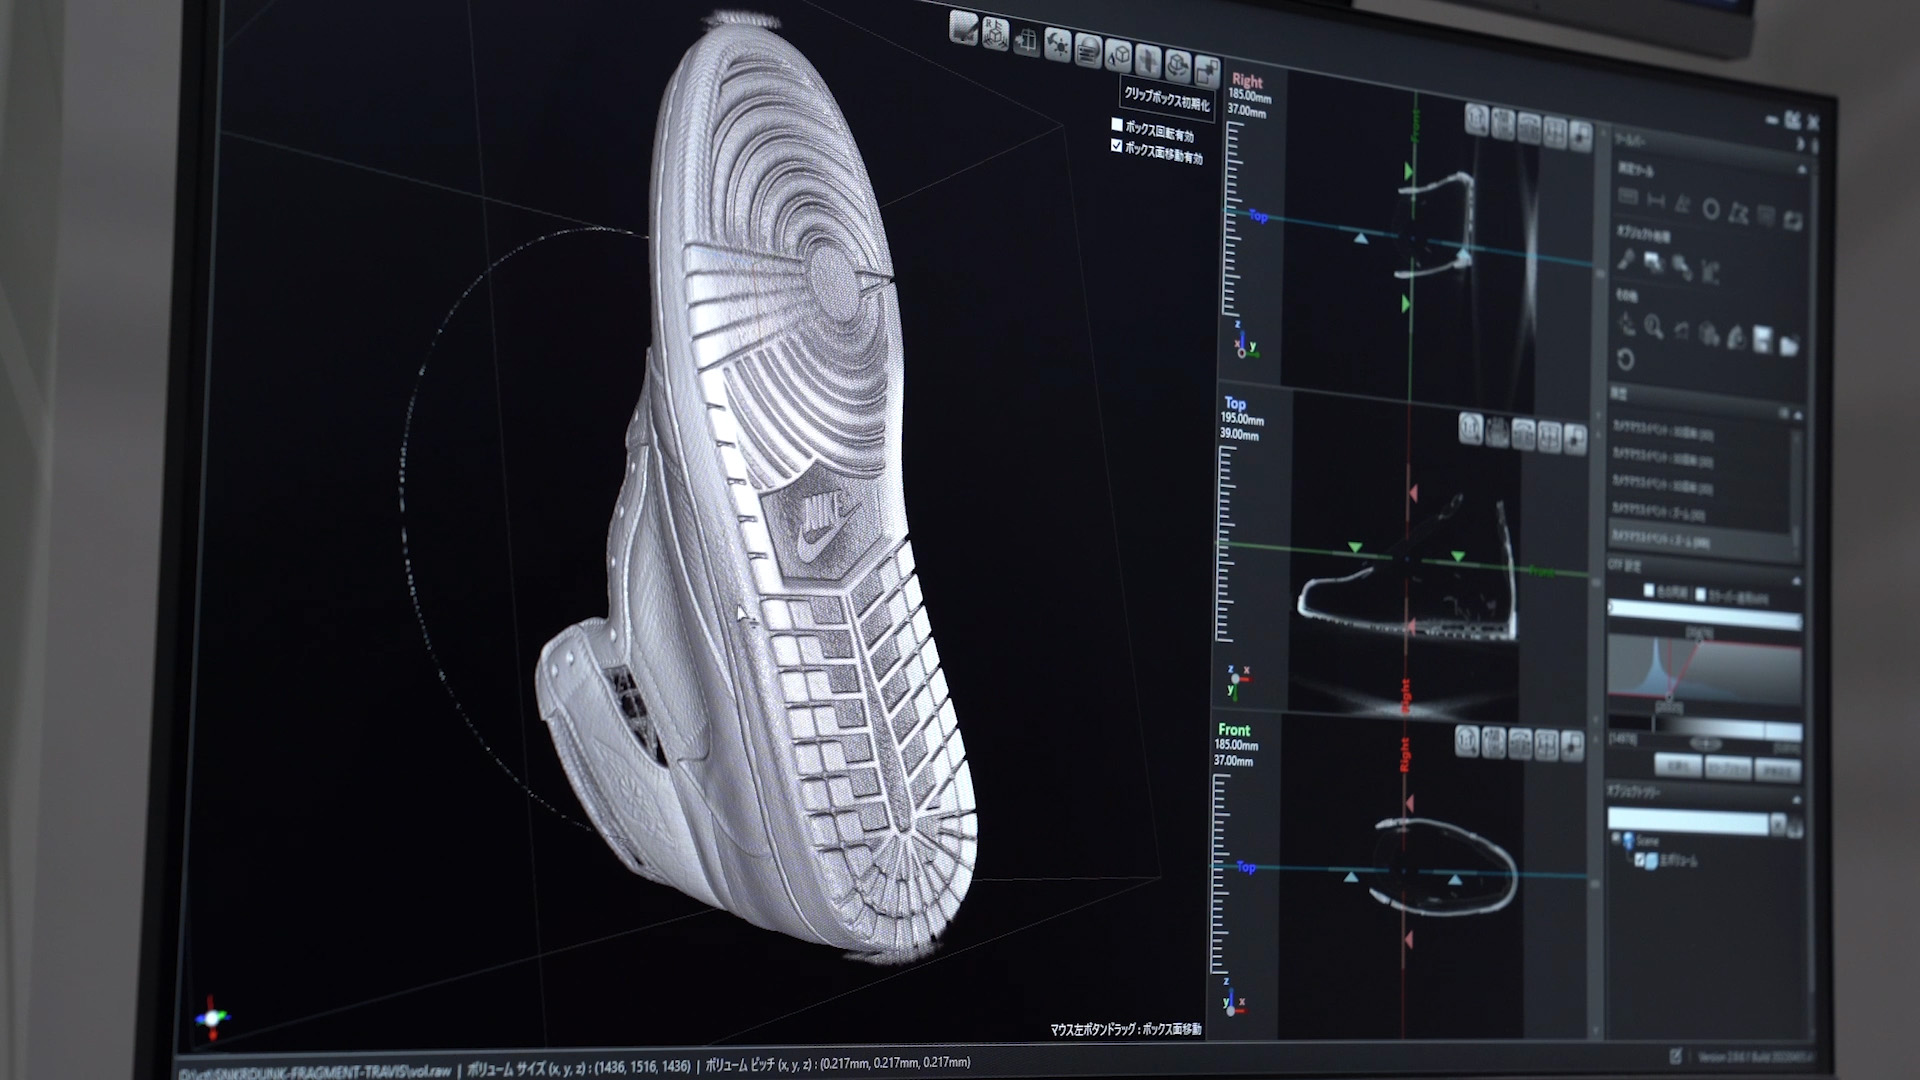Select the distance measurement tool
The width and height of the screenshot is (1920, 1080).
tap(1656, 202)
